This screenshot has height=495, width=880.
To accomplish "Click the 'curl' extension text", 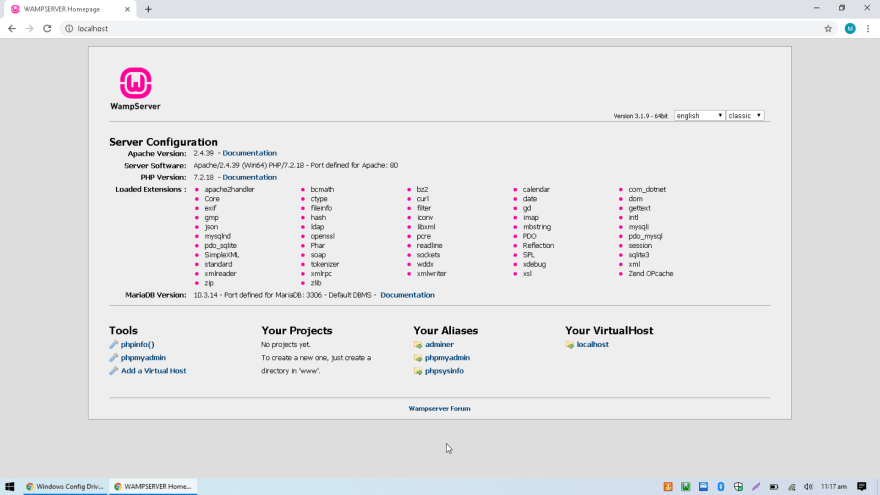I will click(x=423, y=199).
